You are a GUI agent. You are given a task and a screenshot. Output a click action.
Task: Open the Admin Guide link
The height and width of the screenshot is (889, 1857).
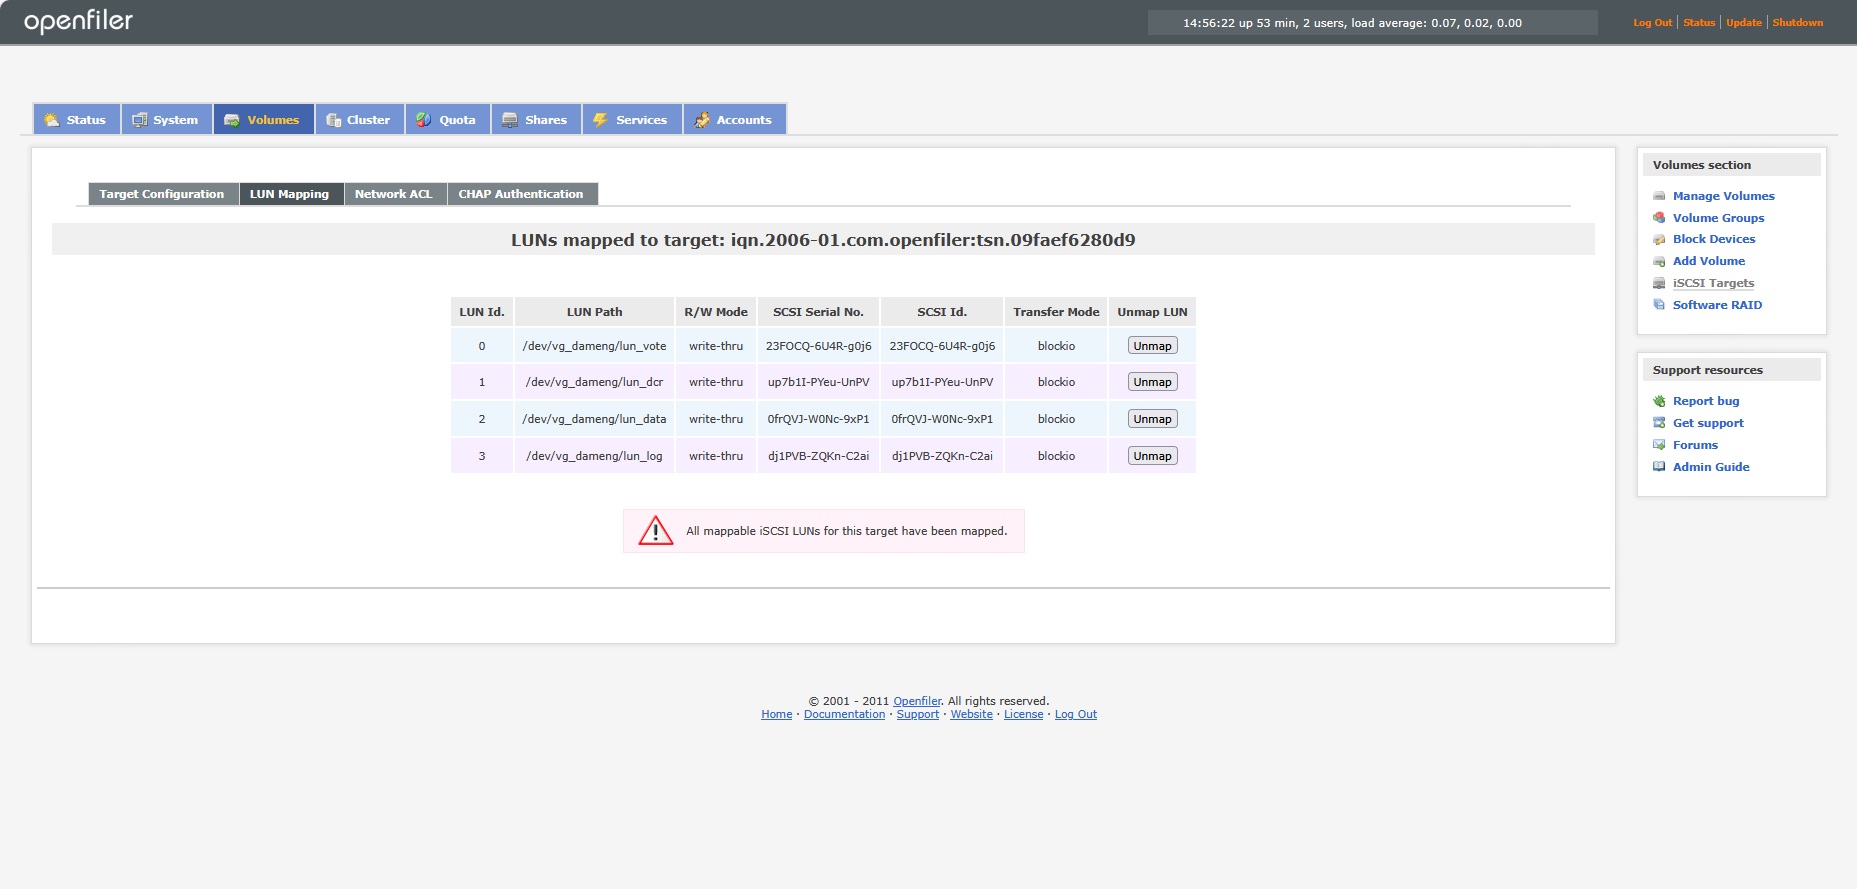(1711, 467)
